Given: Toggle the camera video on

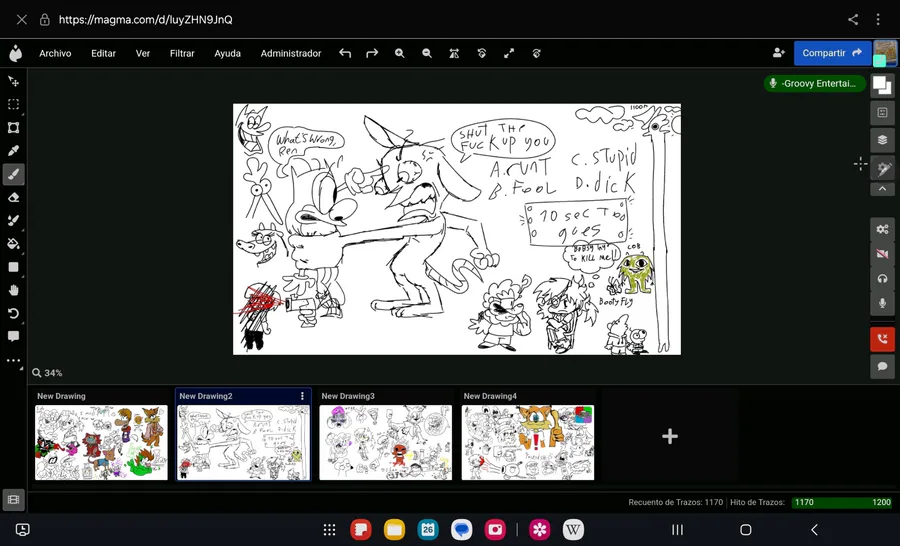Looking at the screenshot, I should (883, 254).
